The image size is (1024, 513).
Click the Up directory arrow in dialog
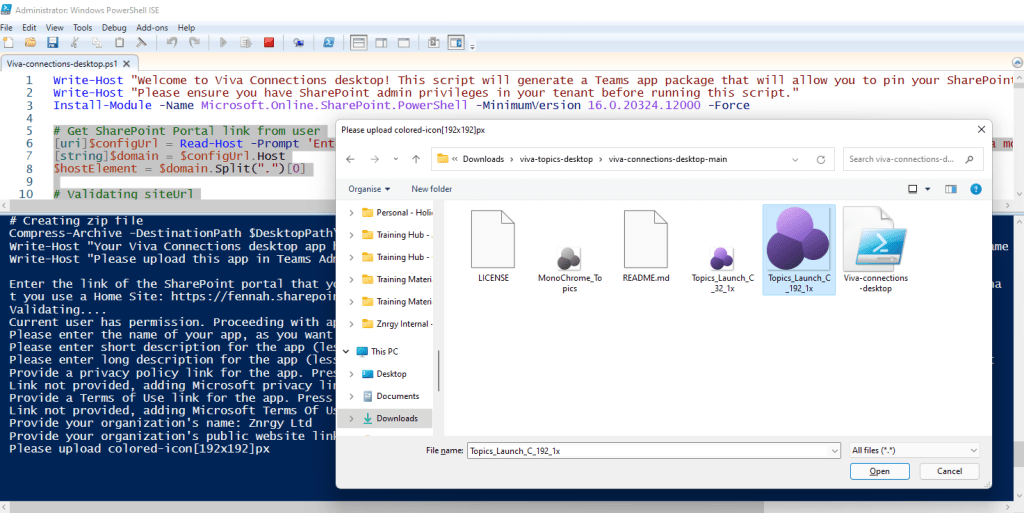416,159
